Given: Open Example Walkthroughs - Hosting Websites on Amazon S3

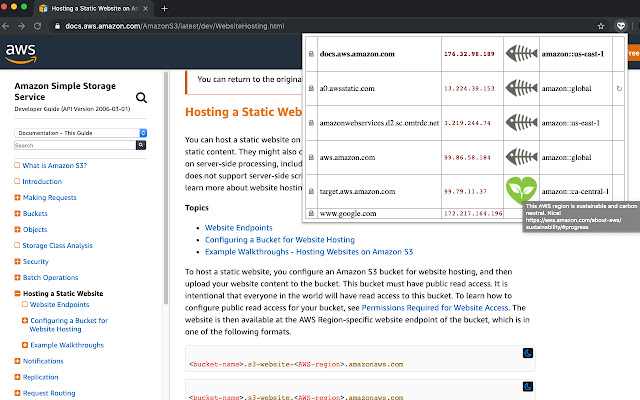Looking at the screenshot, I should coord(309,252).
